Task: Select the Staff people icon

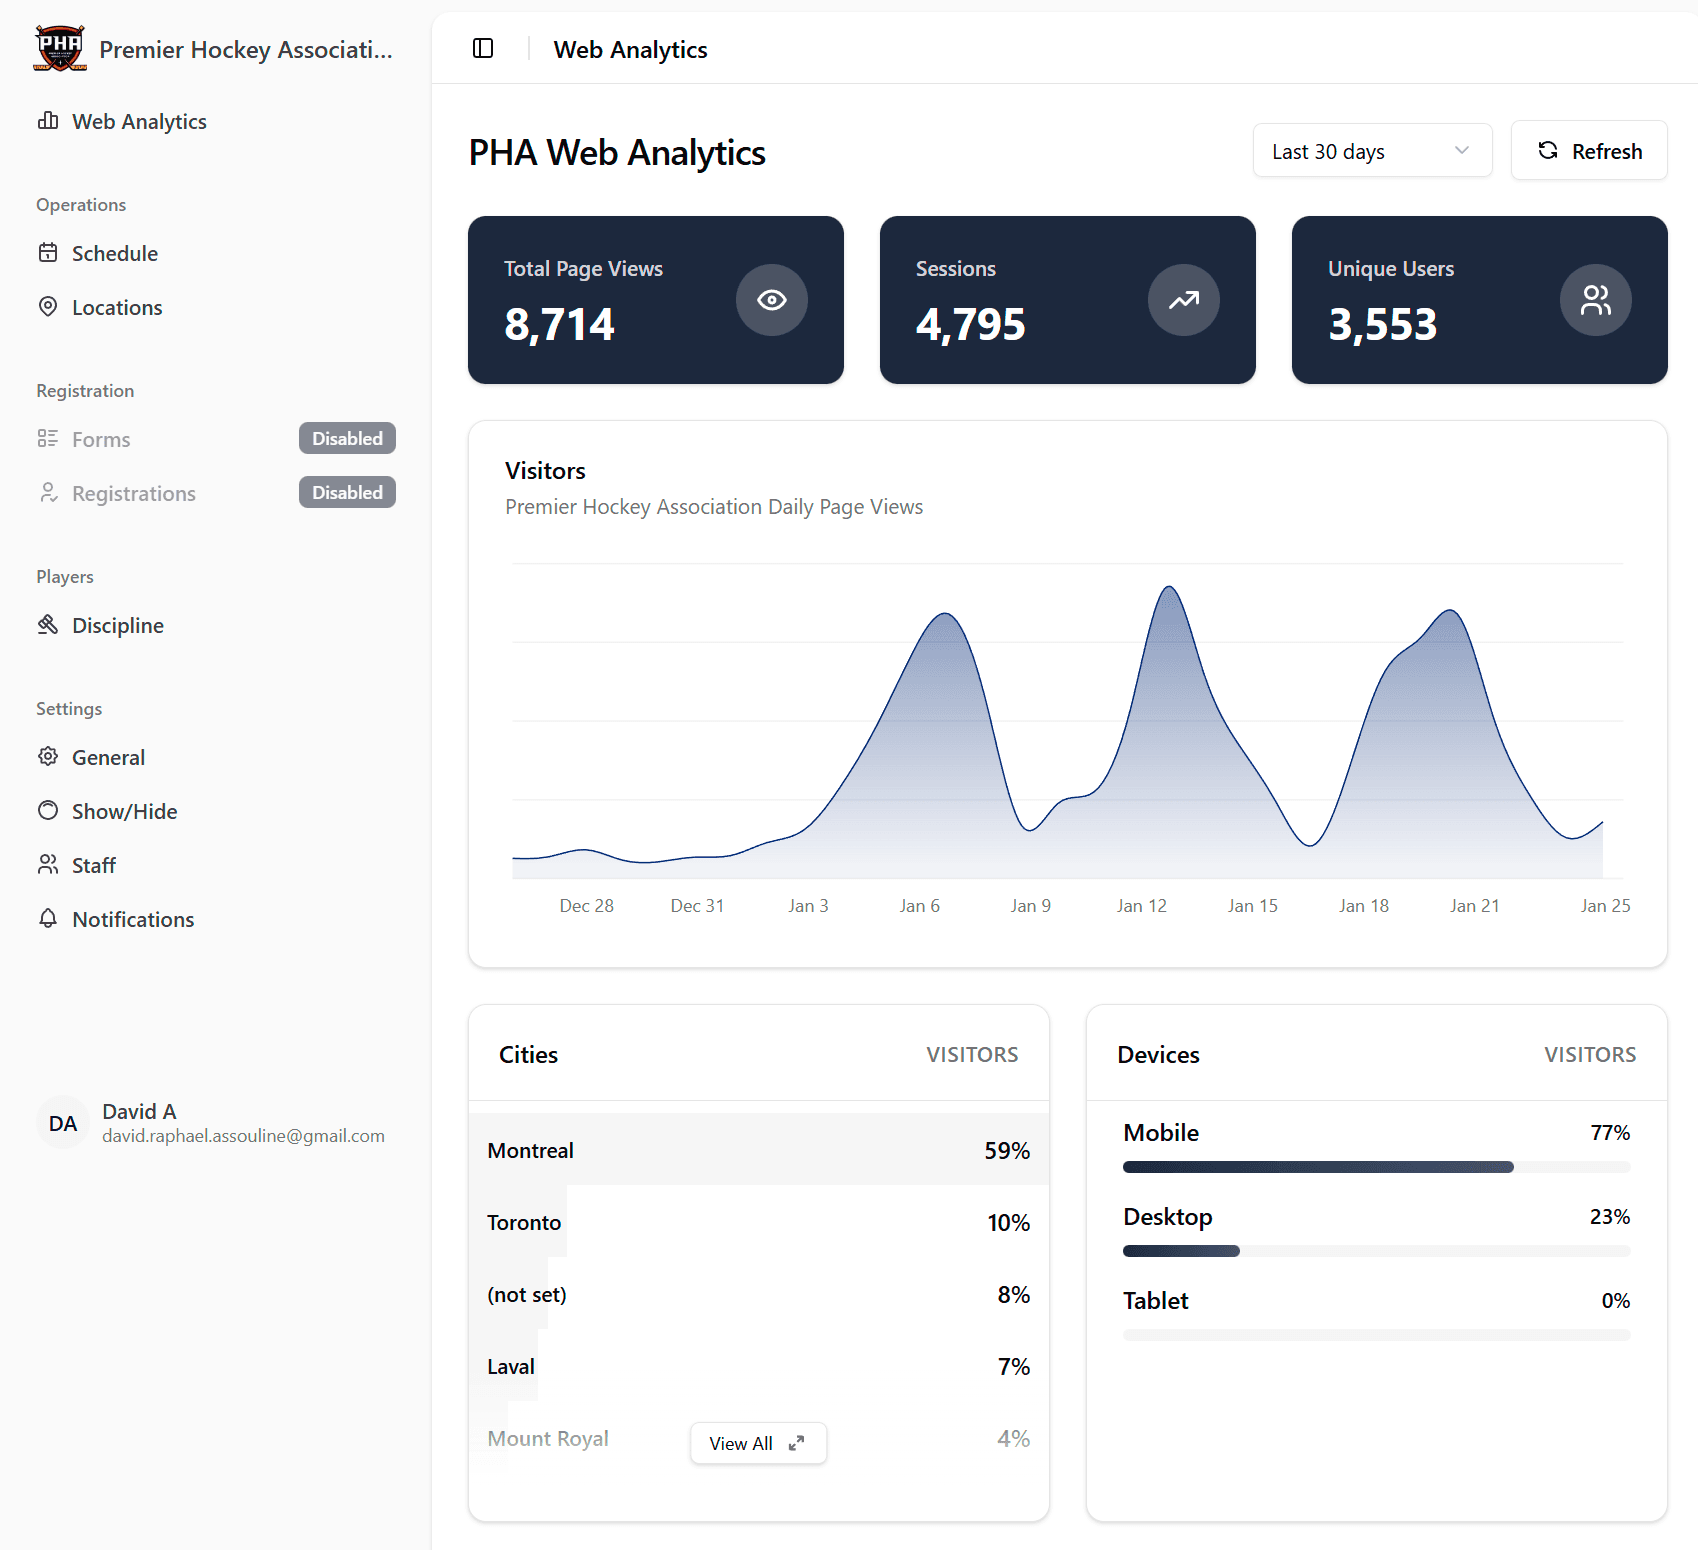Action: point(49,865)
